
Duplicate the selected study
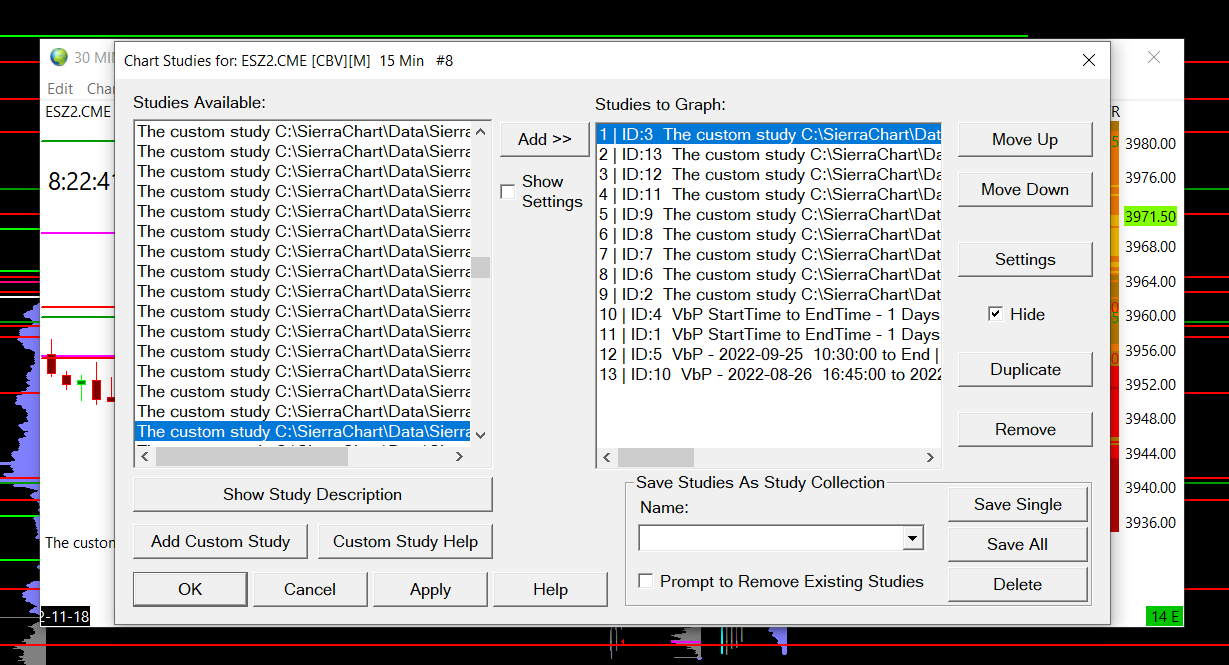click(1025, 370)
